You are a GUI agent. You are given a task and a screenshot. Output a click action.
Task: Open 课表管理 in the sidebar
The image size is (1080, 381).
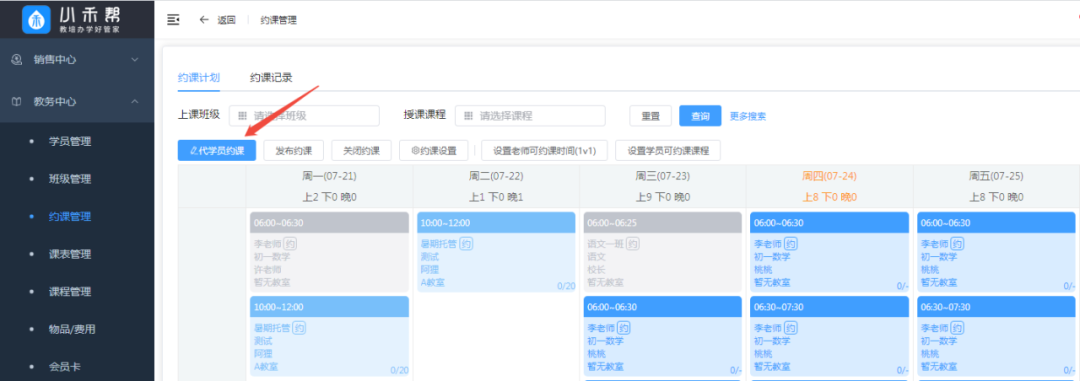70,254
